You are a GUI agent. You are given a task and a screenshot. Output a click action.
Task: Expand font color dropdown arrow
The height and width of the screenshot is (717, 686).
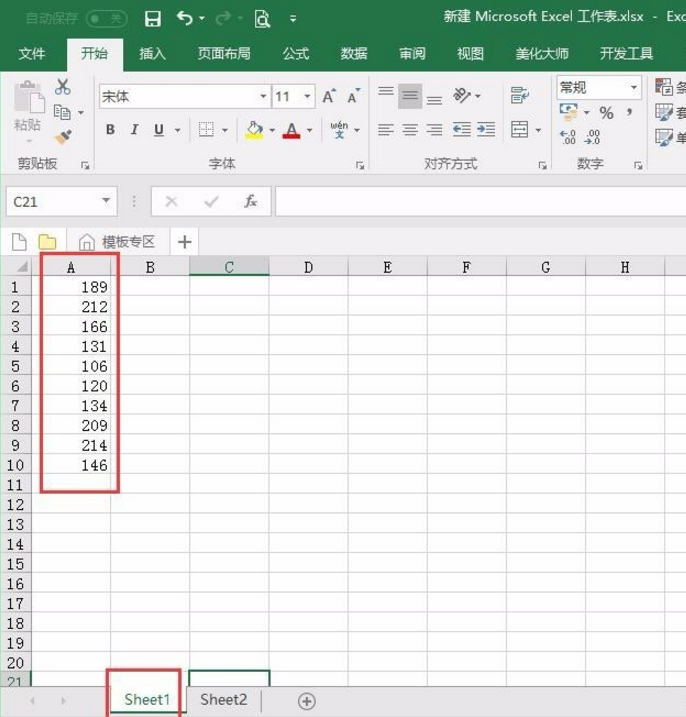(x=310, y=130)
